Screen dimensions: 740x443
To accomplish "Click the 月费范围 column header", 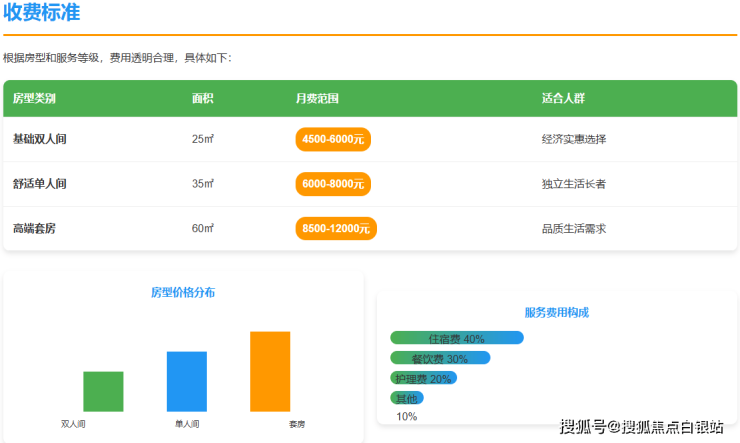I will 317,99.
